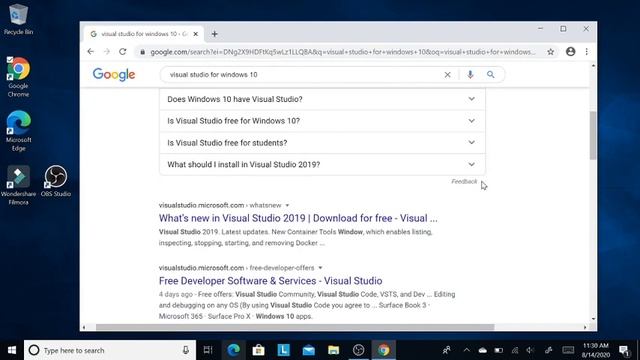This screenshot has width=640, height=360.
Task: Click the Google logo
Action: [114, 75]
